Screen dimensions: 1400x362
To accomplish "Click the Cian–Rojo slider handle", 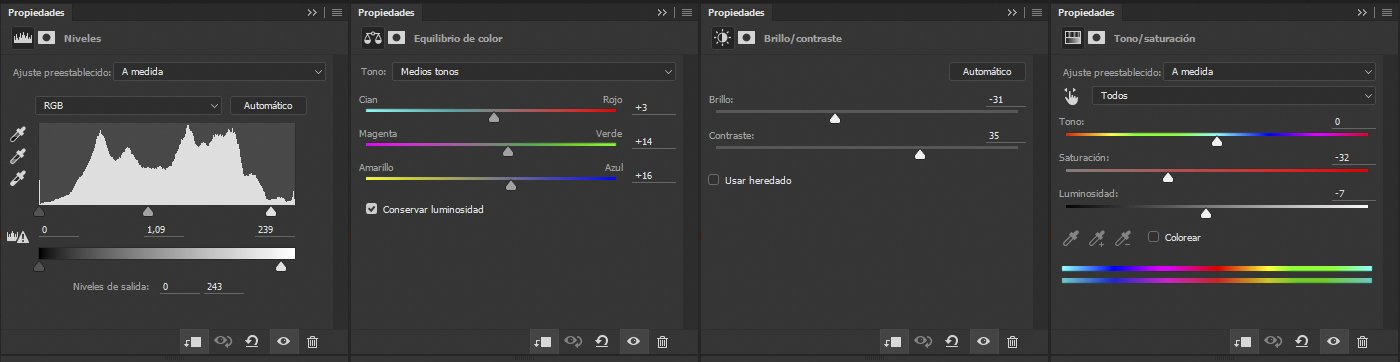I will (x=494, y=117).
